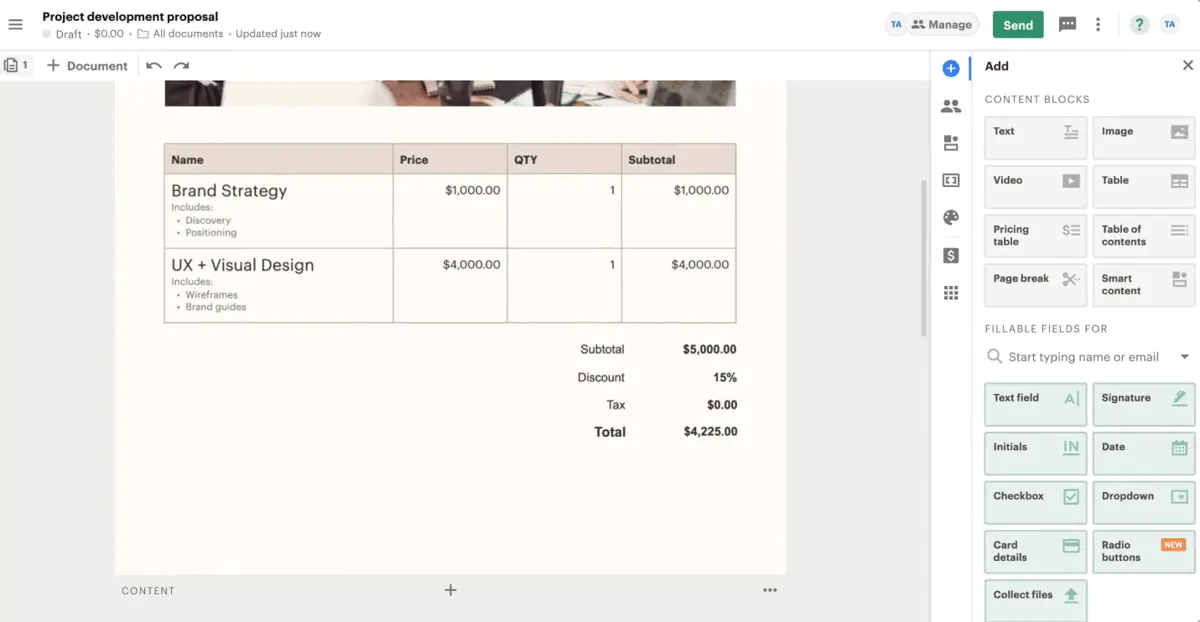Click the document title Project development proposal
The image size is (1200, 622).
tap(130, 16)
